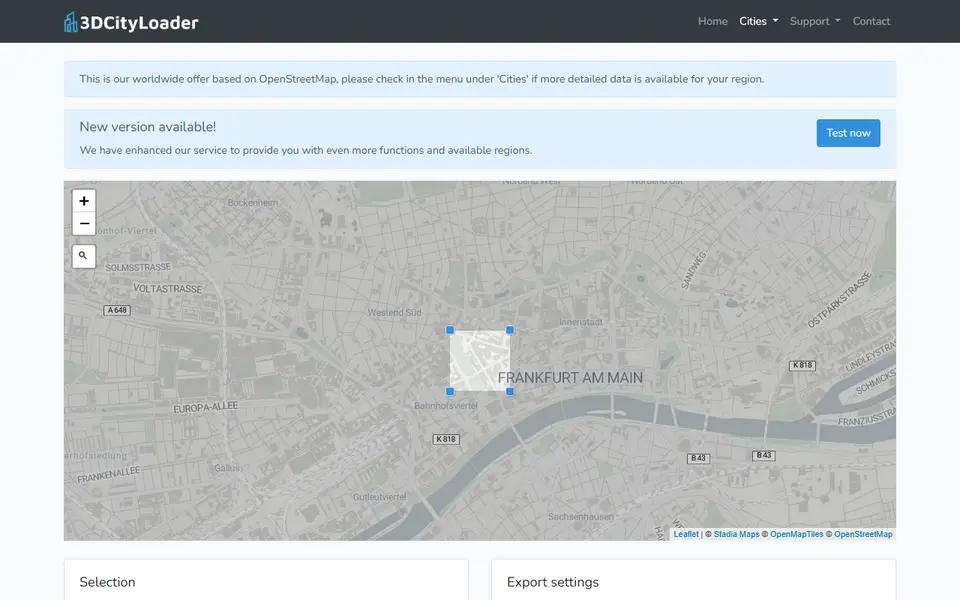Click the Gutleutviertel map label
960x600 pixels.
coord(379,497)
